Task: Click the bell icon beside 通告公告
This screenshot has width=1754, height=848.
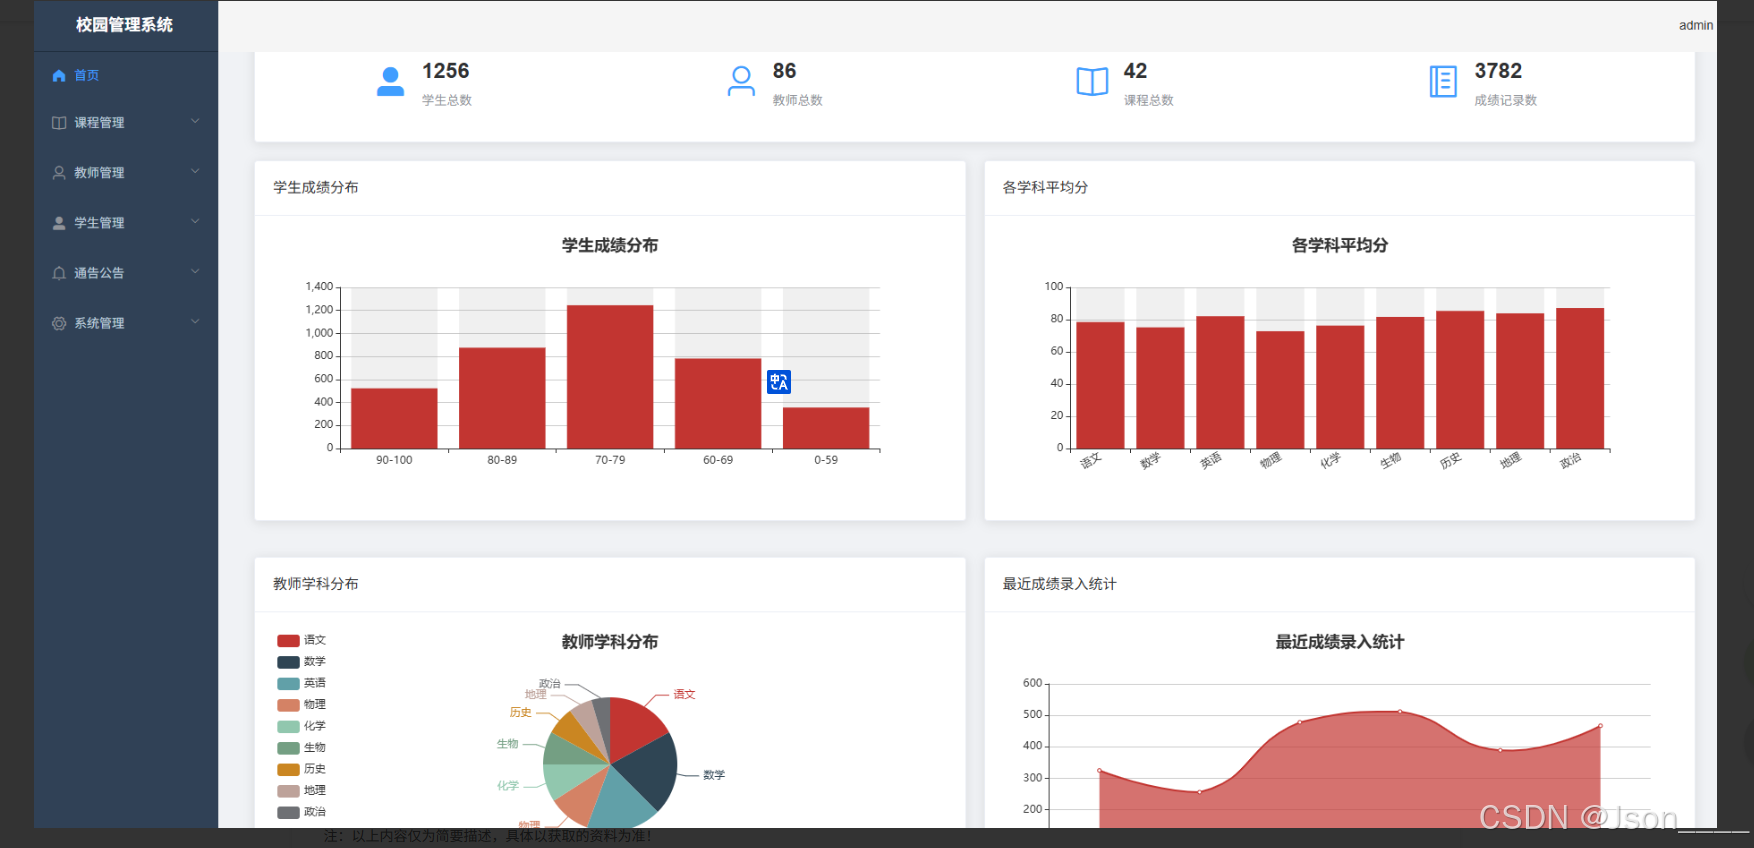Action: [59, 273]
